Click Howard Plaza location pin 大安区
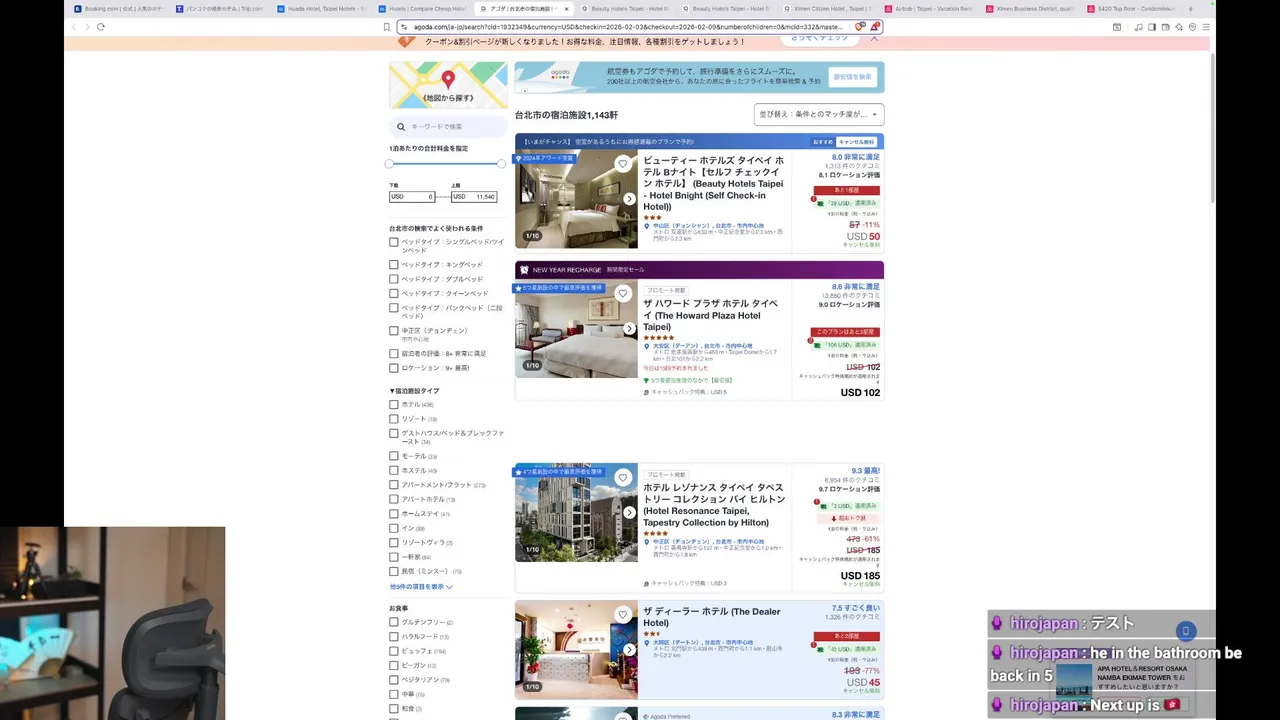This screenshot has height=720, width=1280. tap(647, 346)
